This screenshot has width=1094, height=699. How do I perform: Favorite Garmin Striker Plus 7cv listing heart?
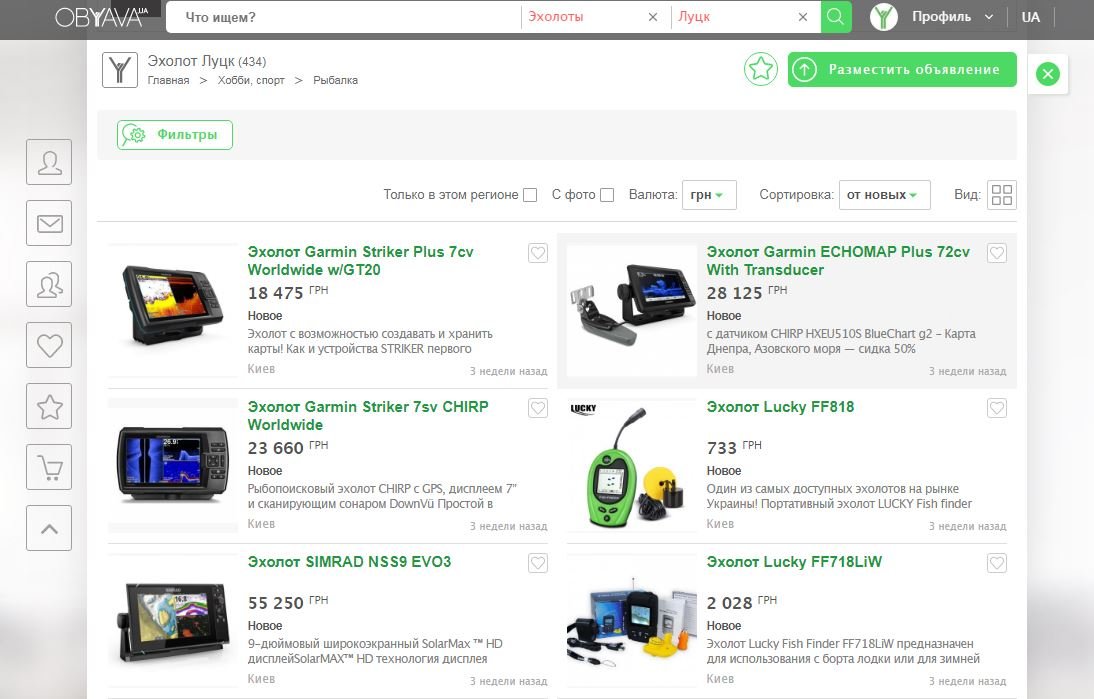click(538, 253)
